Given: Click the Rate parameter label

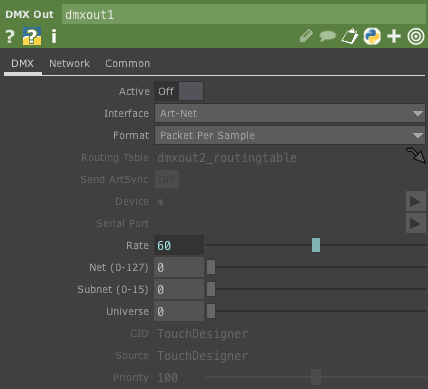Looking at the screenshot, I should click(x=137, y=245).
